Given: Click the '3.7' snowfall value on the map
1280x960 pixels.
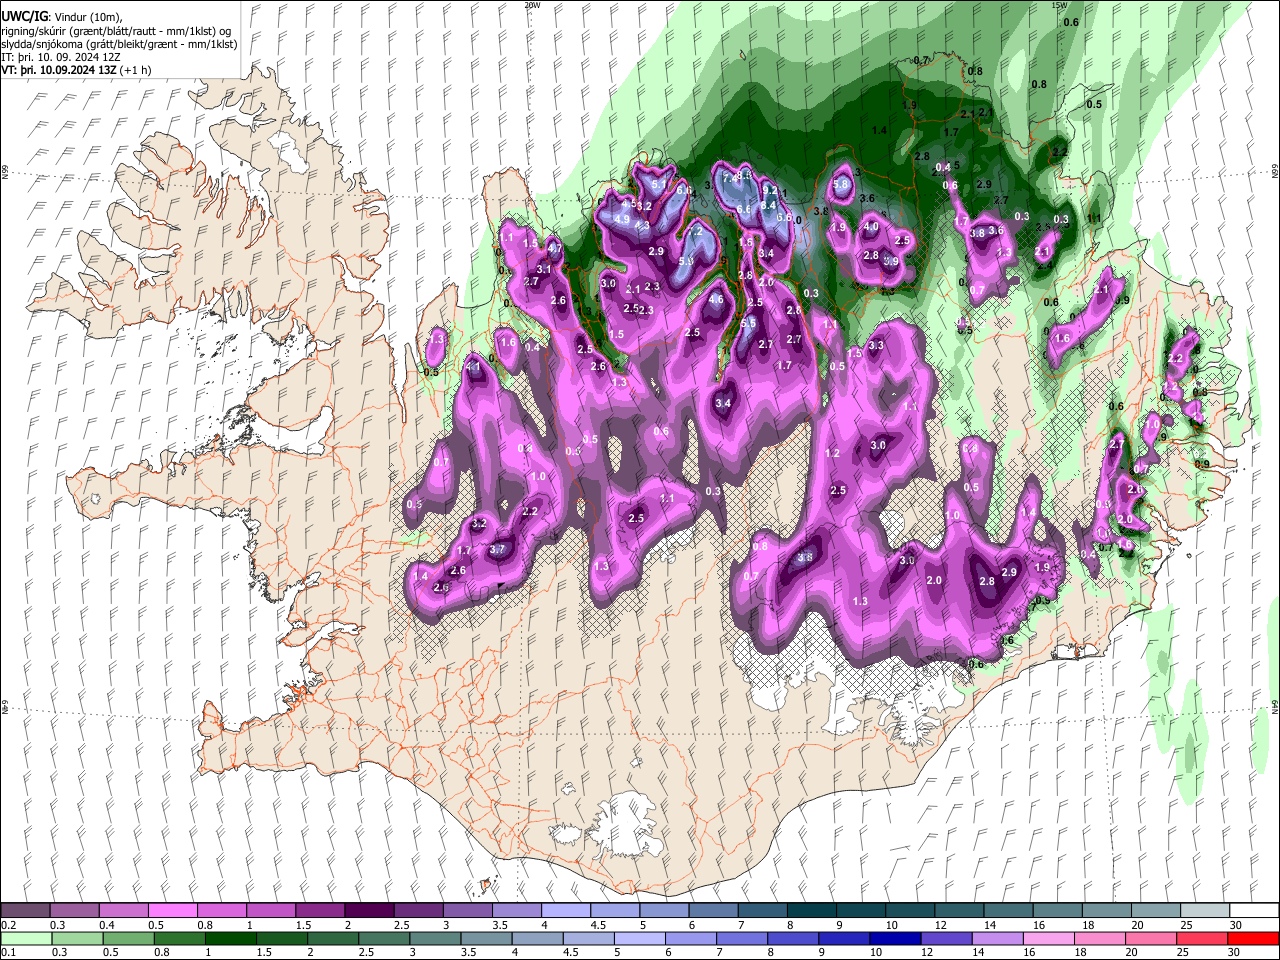Looking at the screenshot, I should click(497, 550).
